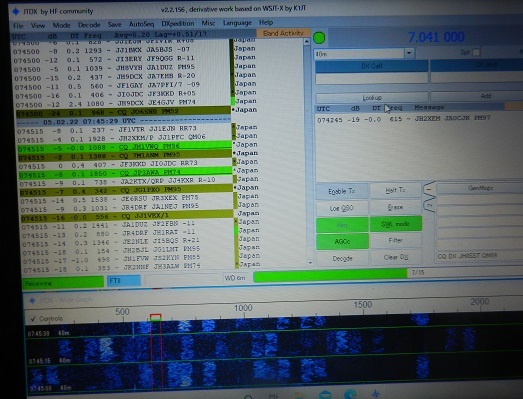
Task: Click the Band Activity scrollbar up arrow
Action: [x=307, y=42]
